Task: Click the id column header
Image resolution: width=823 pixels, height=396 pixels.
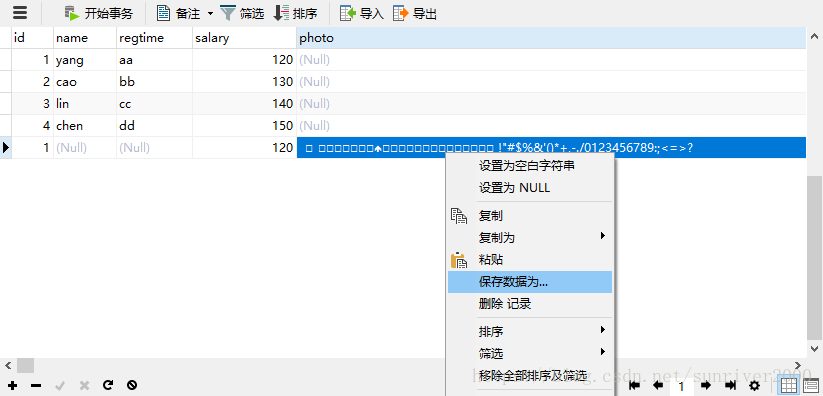Action: (33, 38)
